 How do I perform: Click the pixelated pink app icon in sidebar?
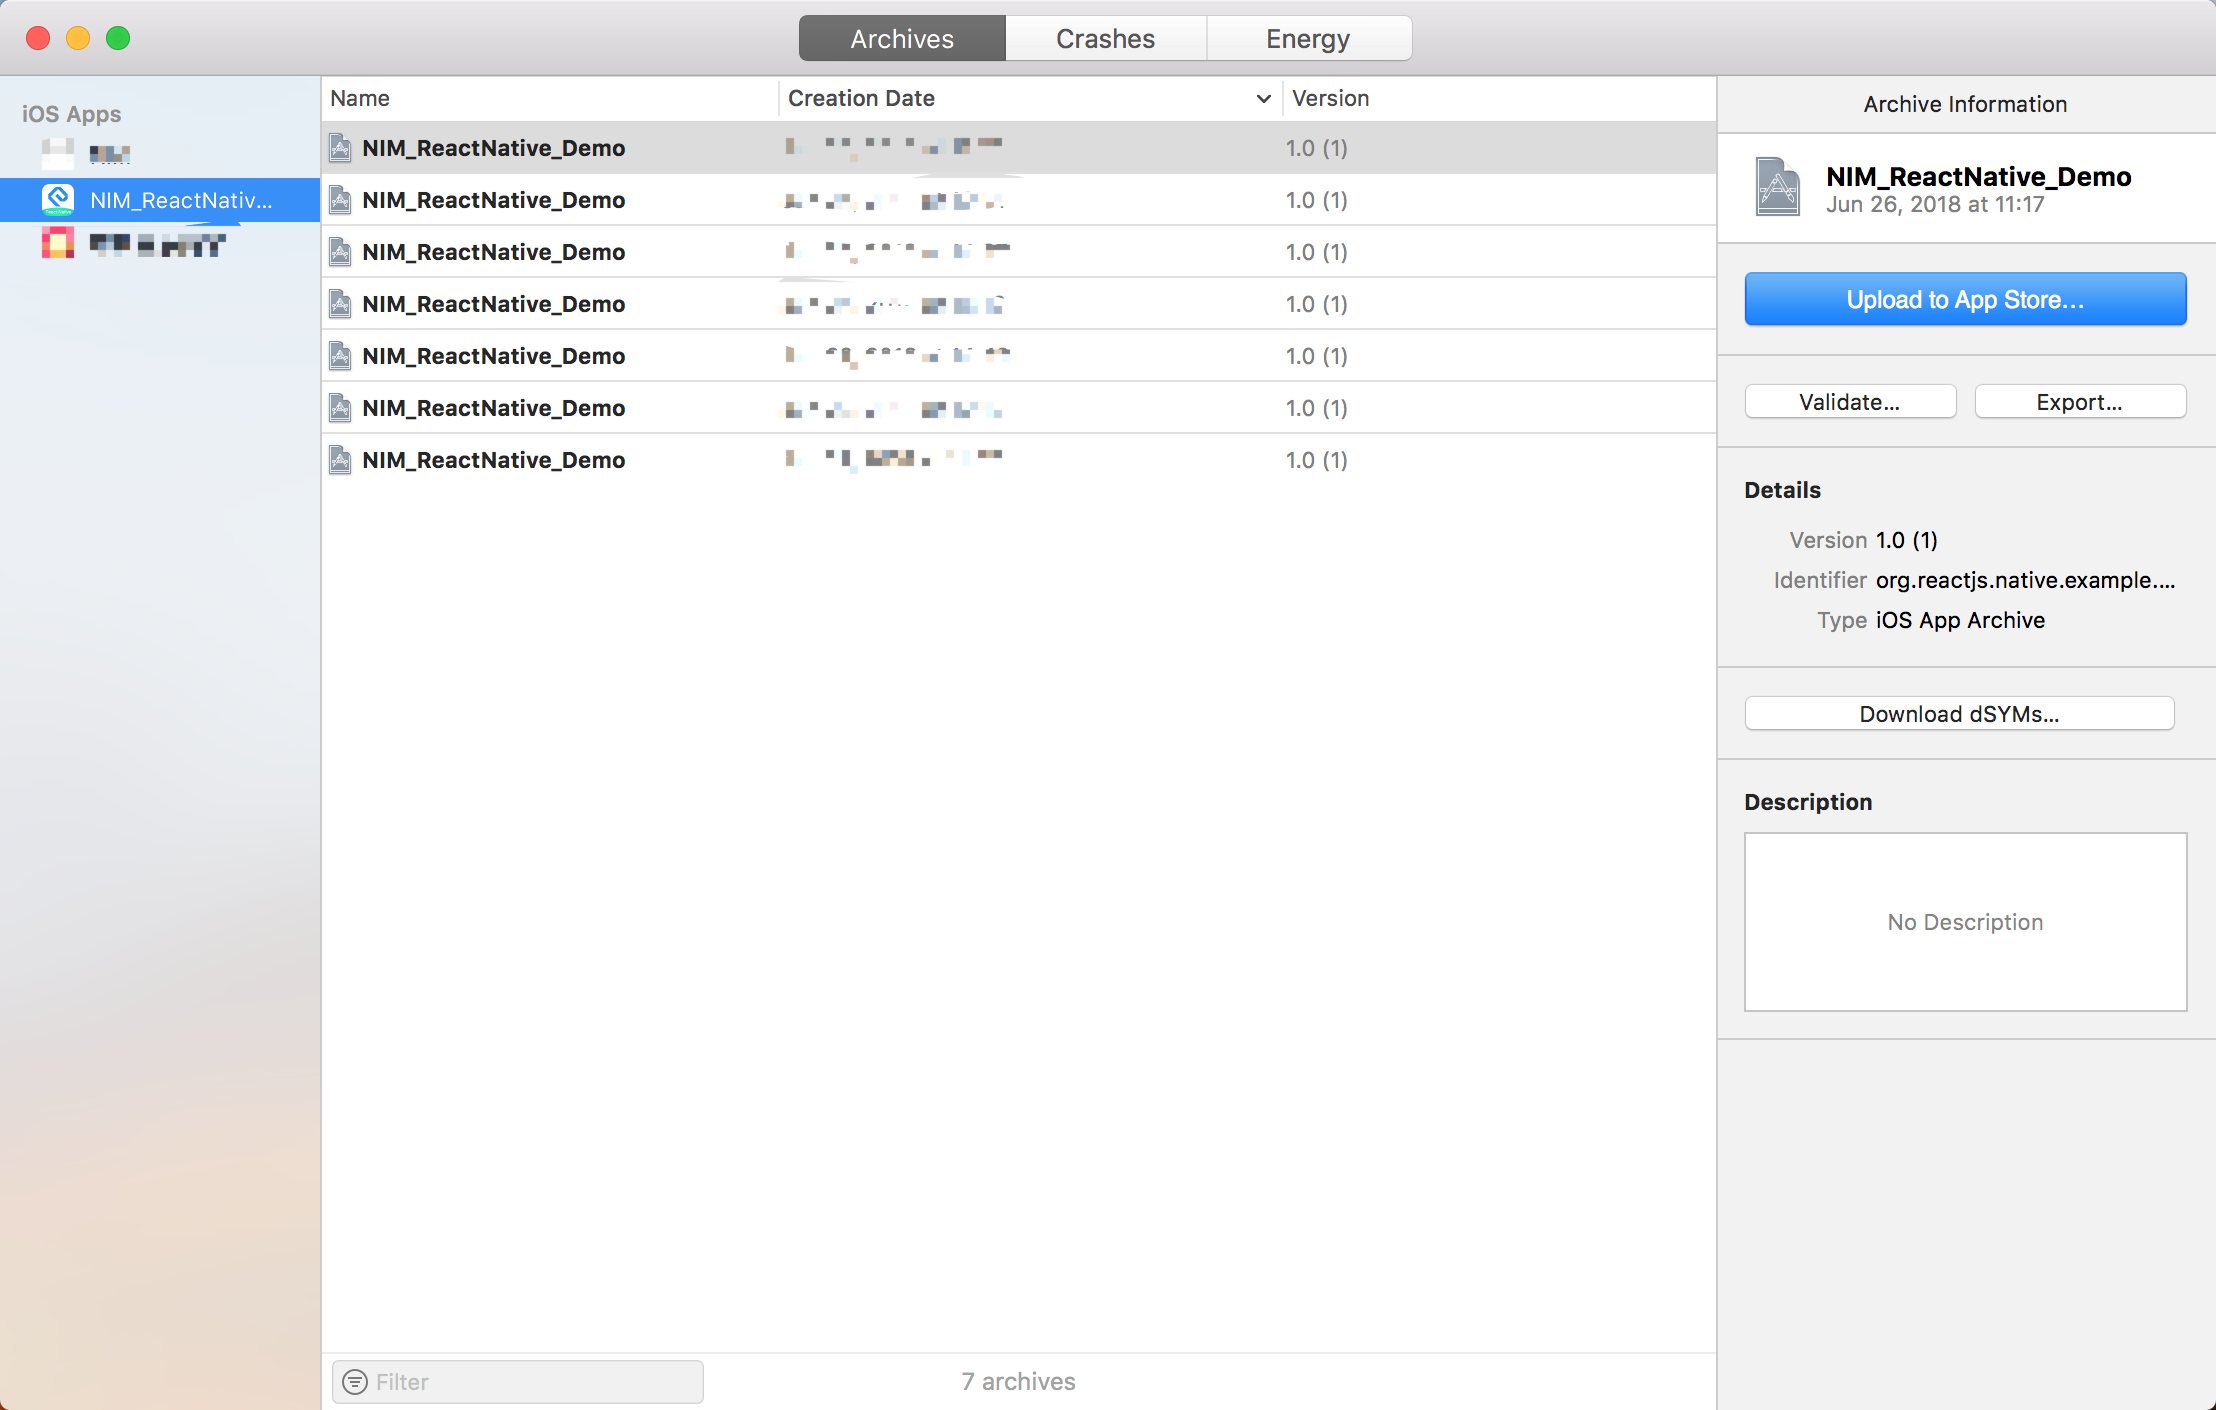58,243
